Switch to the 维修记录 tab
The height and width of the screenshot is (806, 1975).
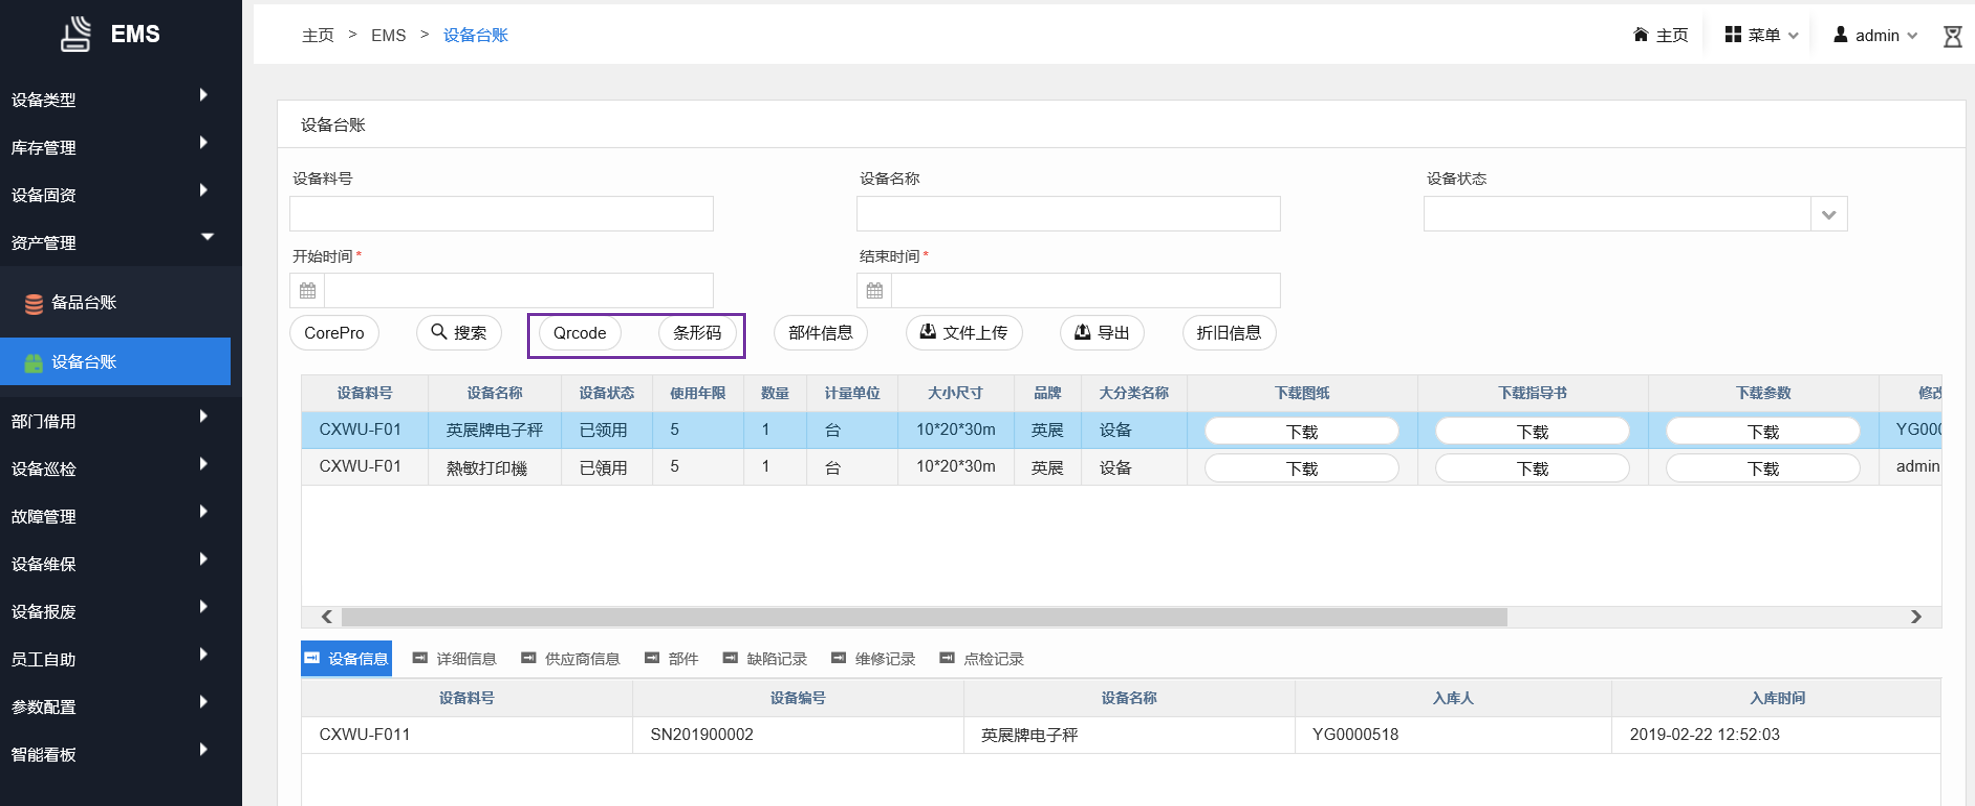[x=873, y=659]
